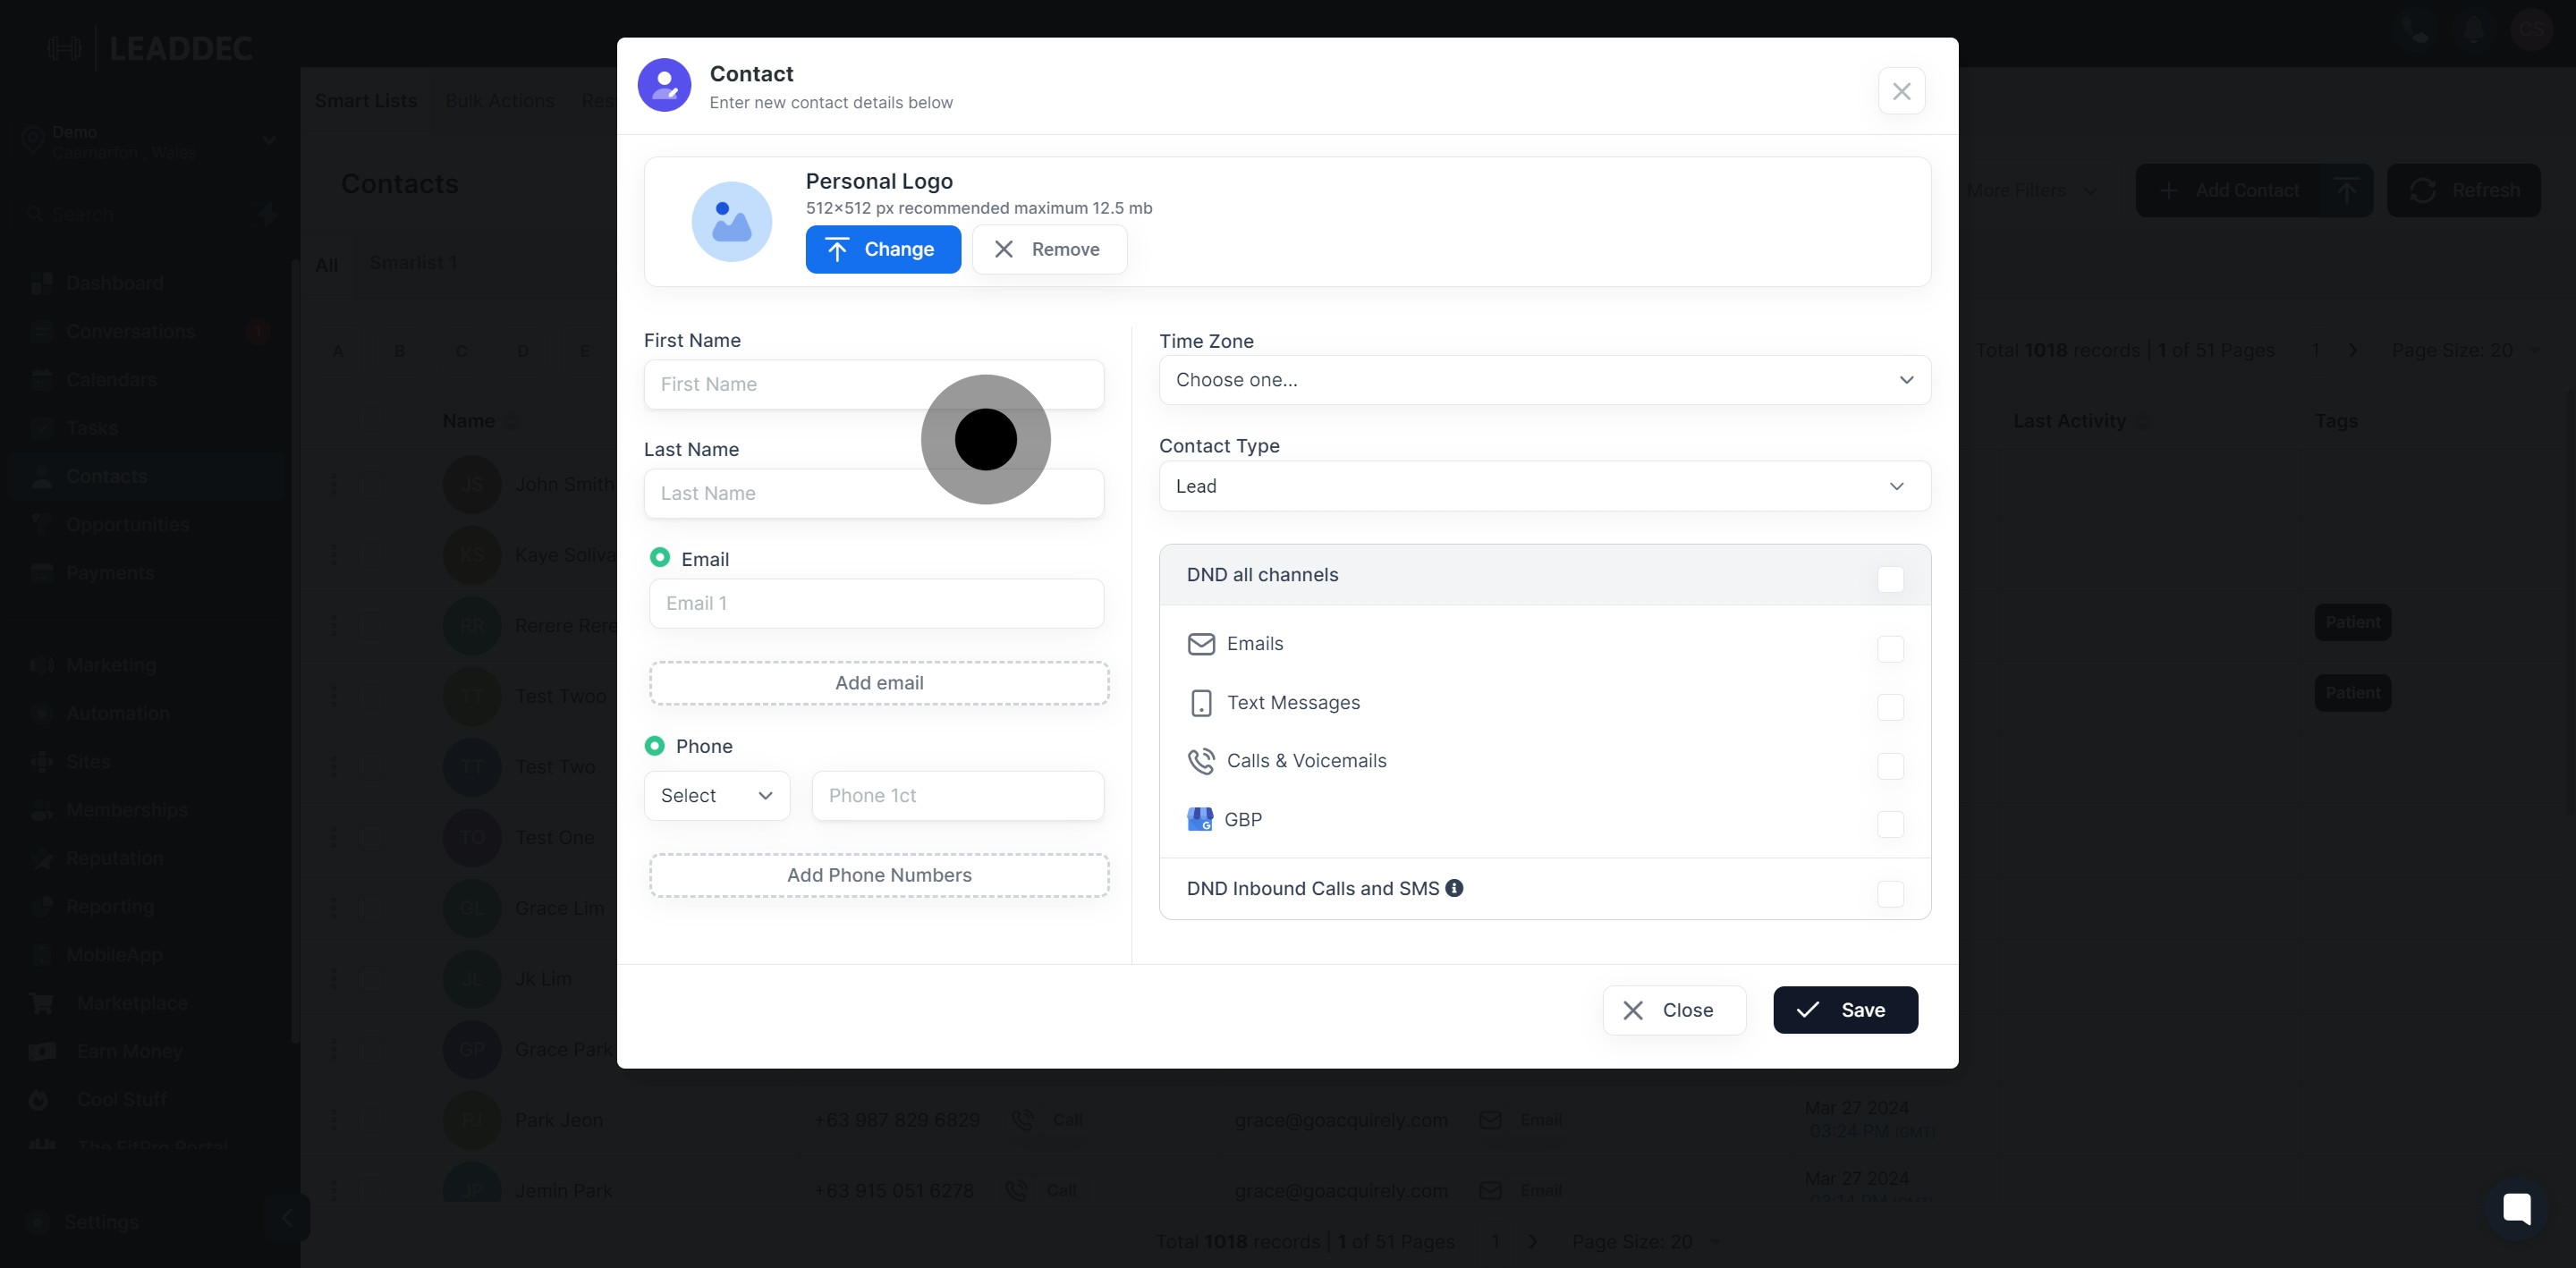Screen dimensions: 2576x1268
Task: Select the Email radio button
Action: [660, 558]
